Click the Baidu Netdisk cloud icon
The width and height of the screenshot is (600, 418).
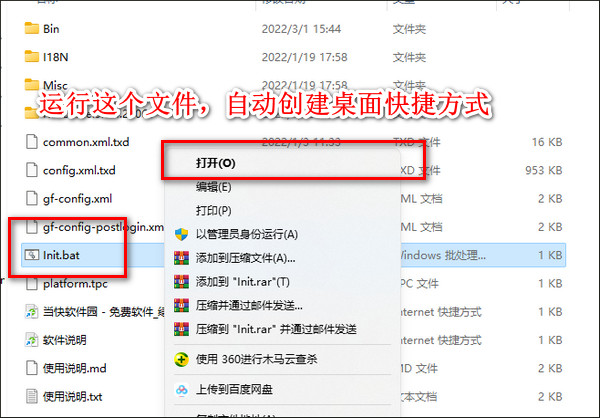tap(181, 389)
